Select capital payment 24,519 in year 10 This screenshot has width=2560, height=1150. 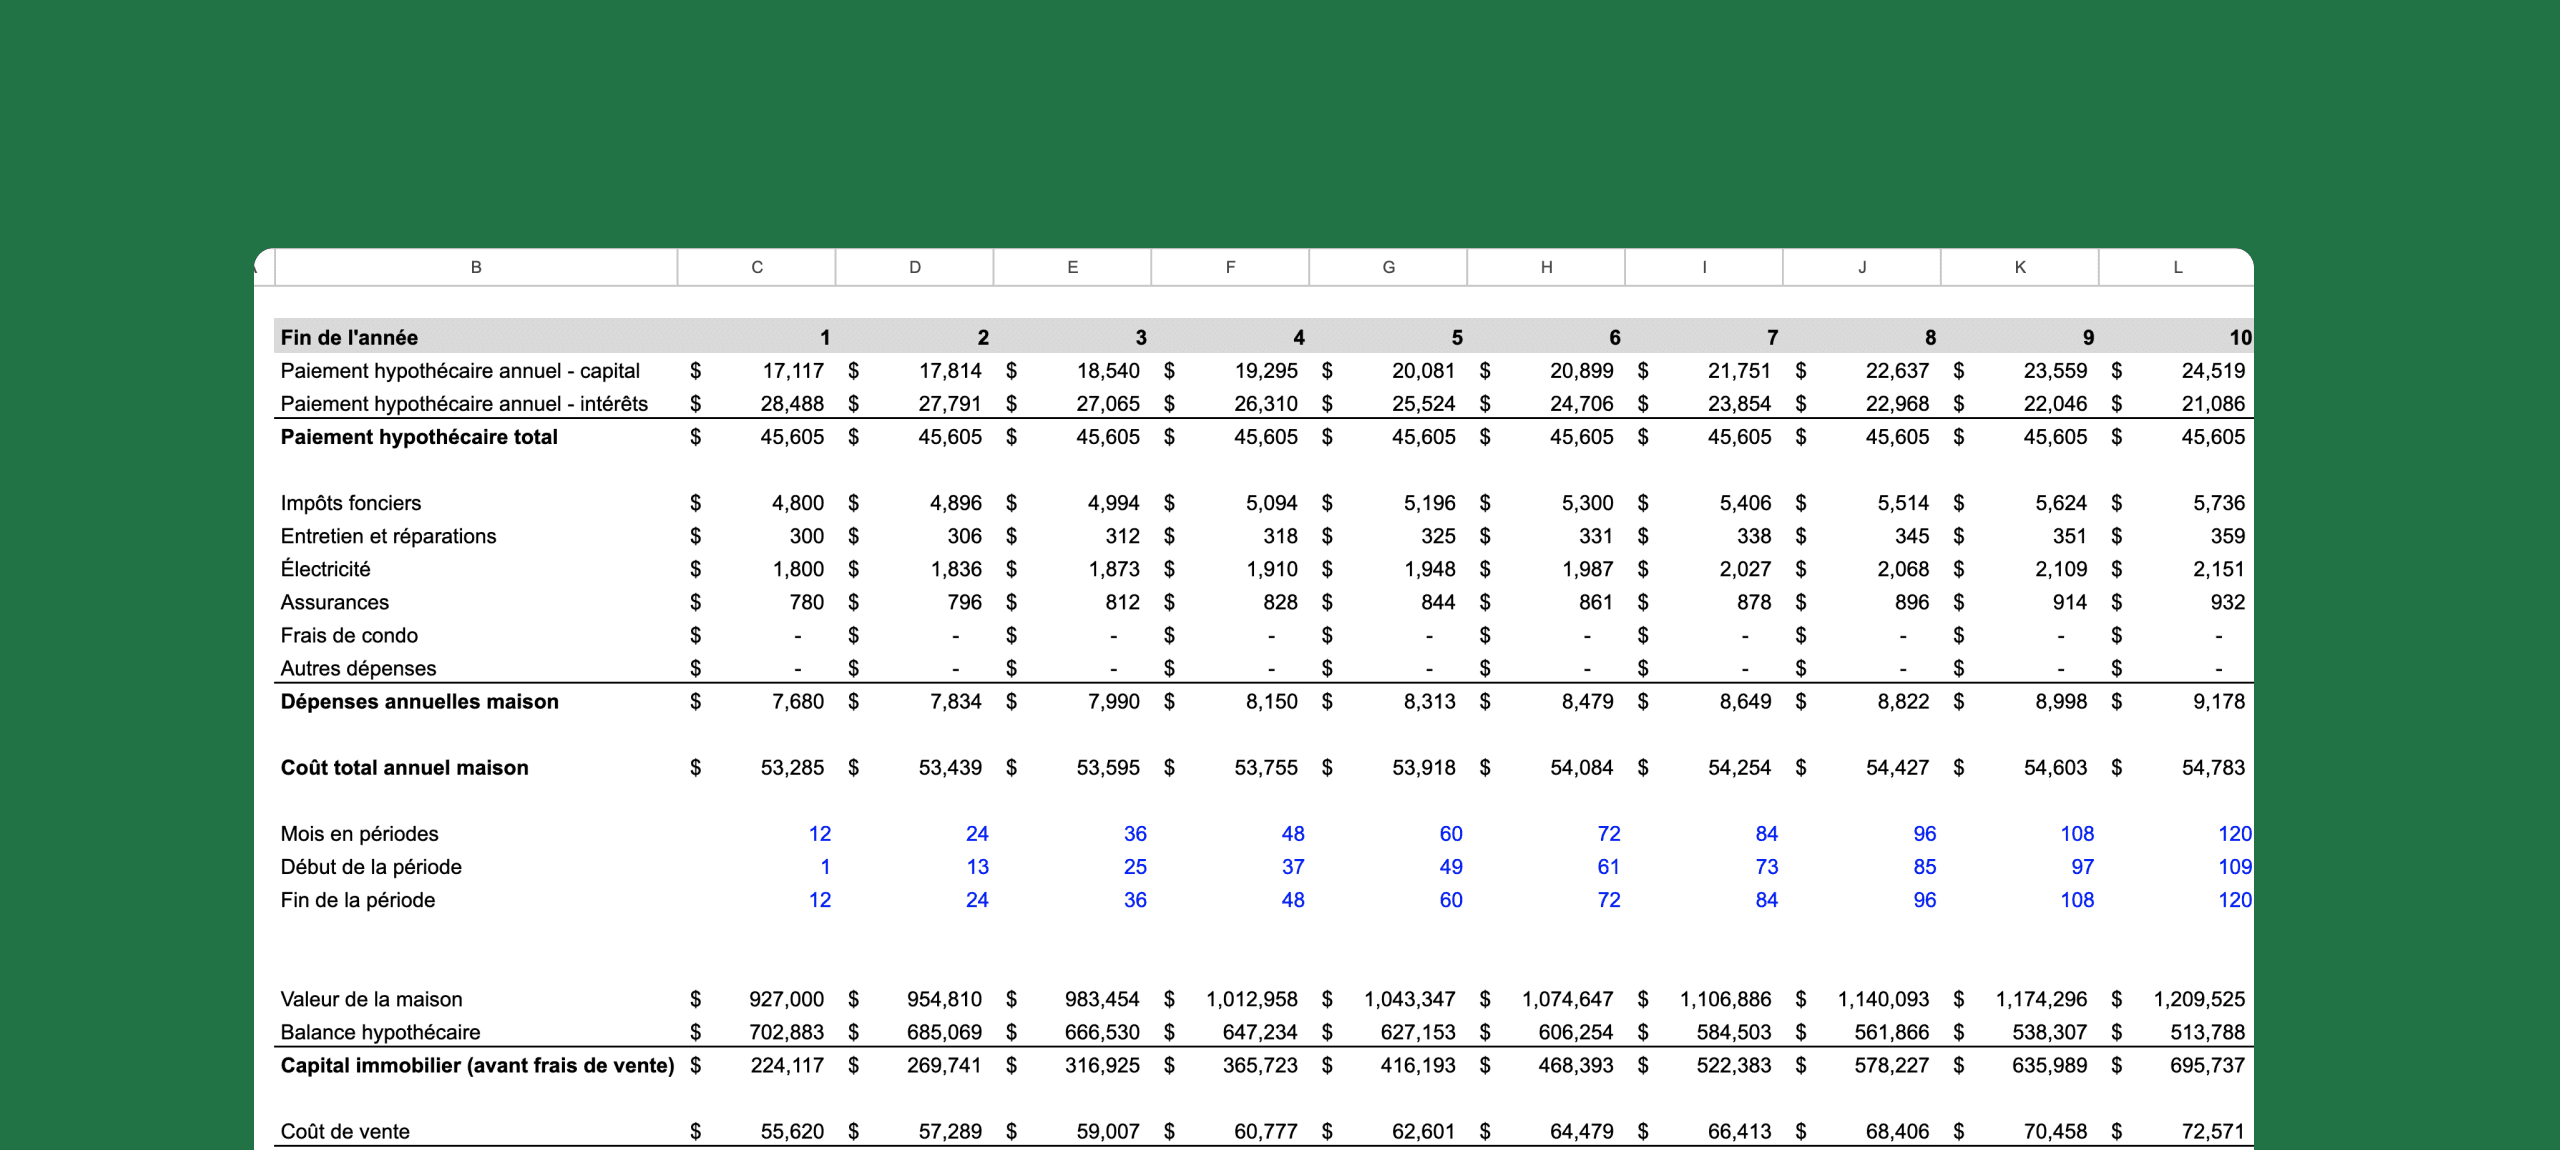2213,371
